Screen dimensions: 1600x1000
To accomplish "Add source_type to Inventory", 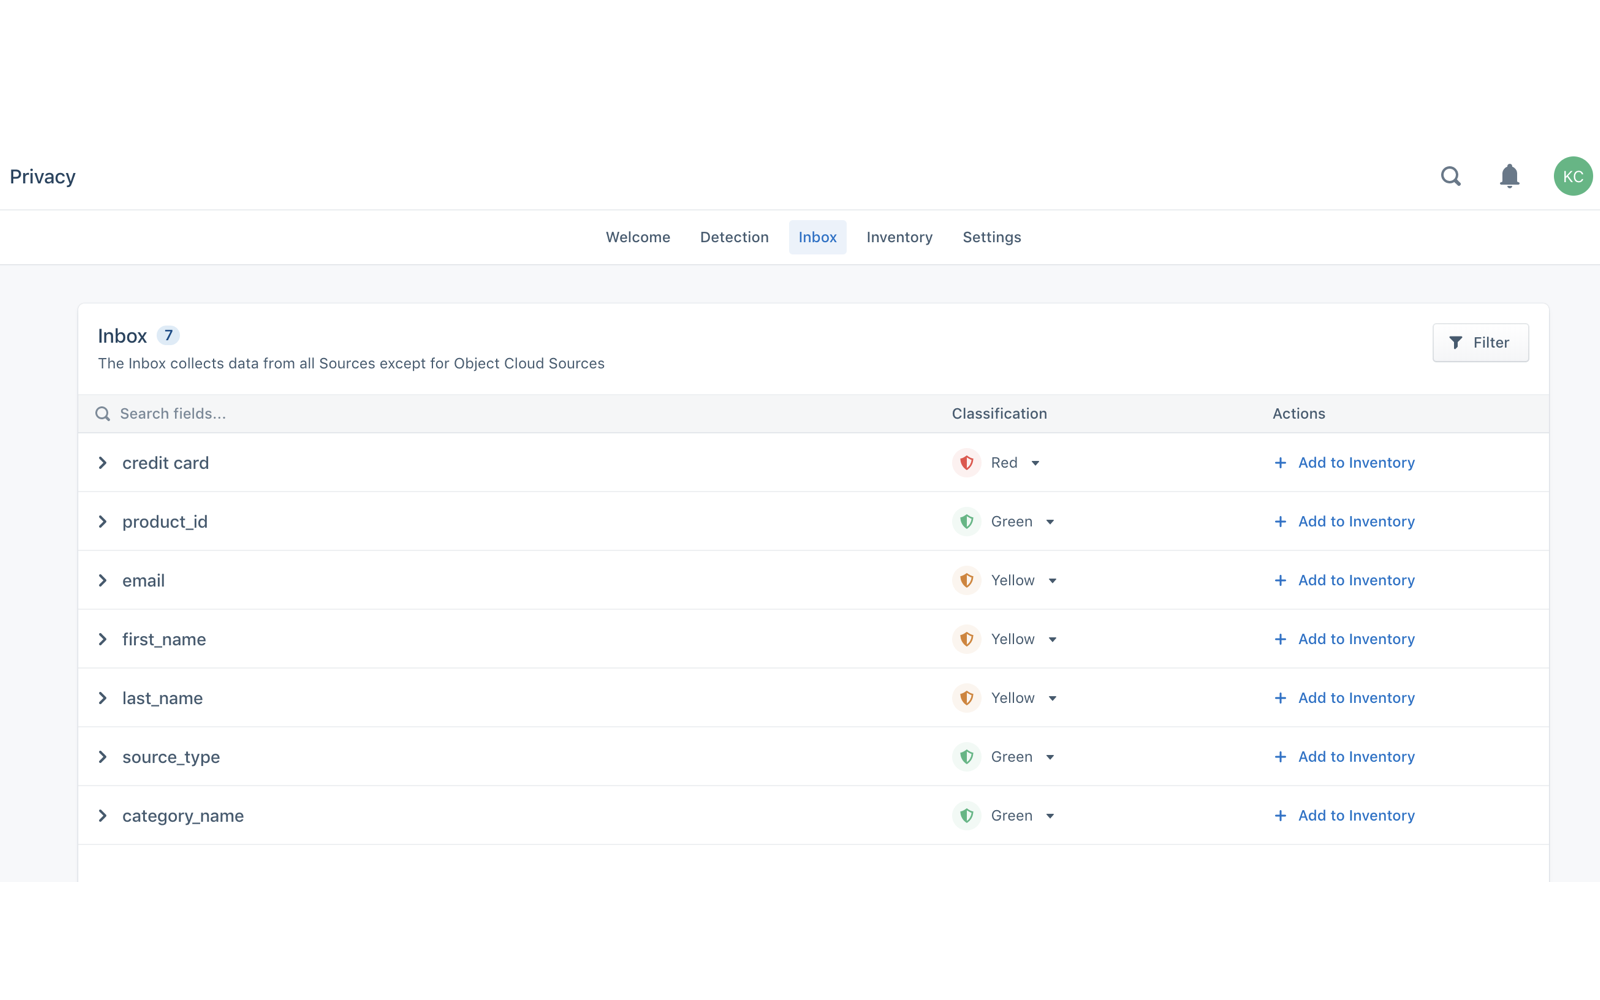I will pos(1355,756).
